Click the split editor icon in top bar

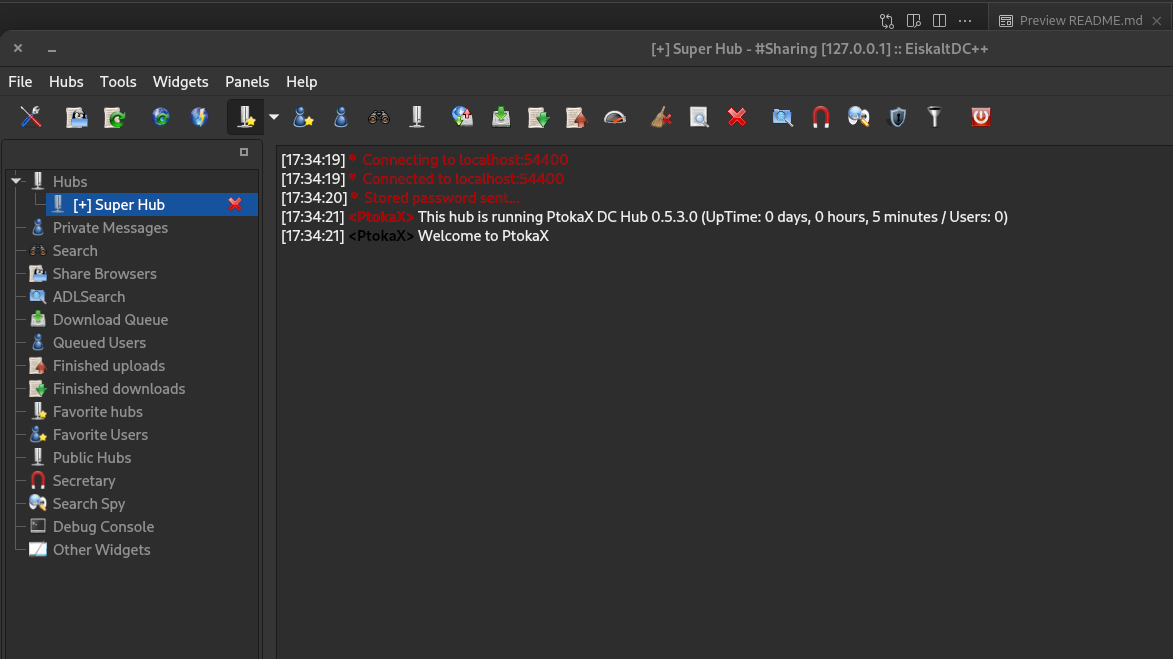click(x=940, y=20)
